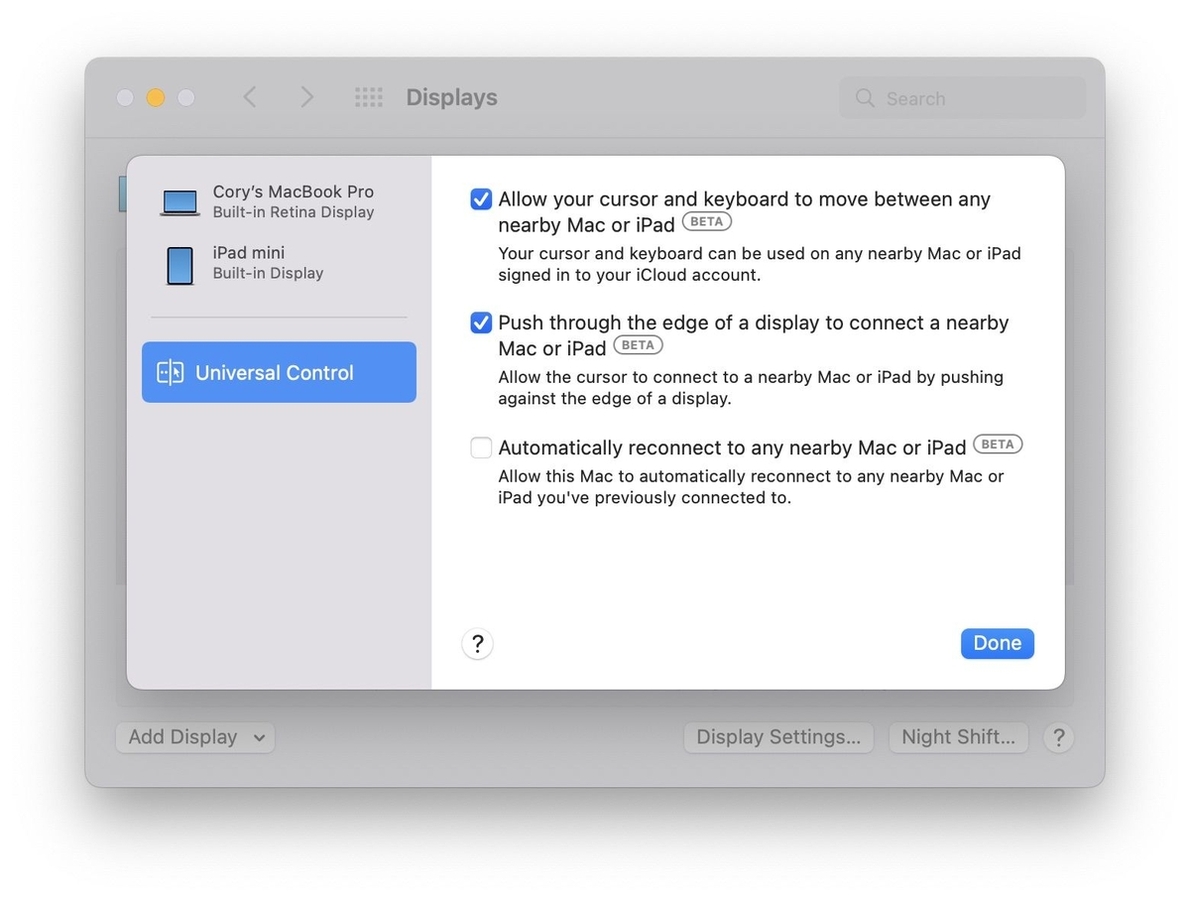The image size is (1190, 900).
Task: Expand Add Display chevron arrow
Action: coord(258,737)
